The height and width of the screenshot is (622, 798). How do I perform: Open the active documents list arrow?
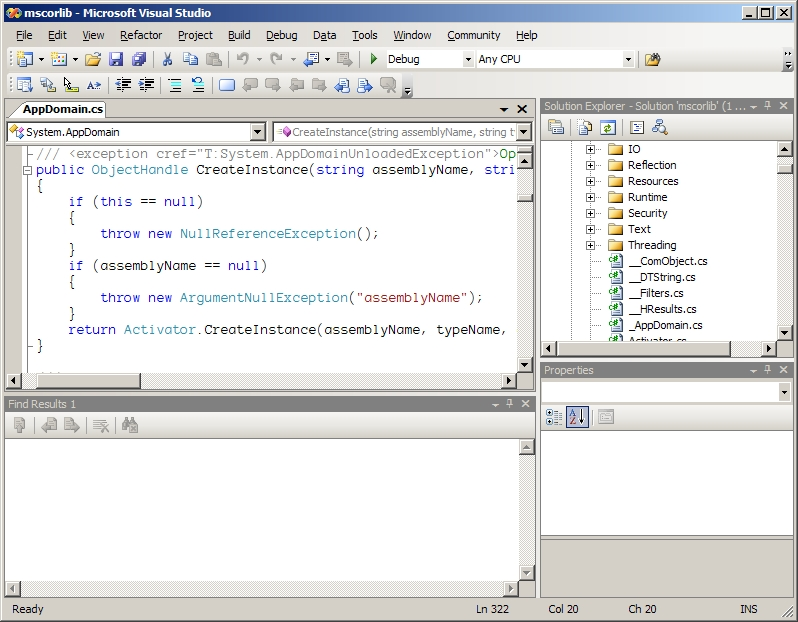point(504,109)
